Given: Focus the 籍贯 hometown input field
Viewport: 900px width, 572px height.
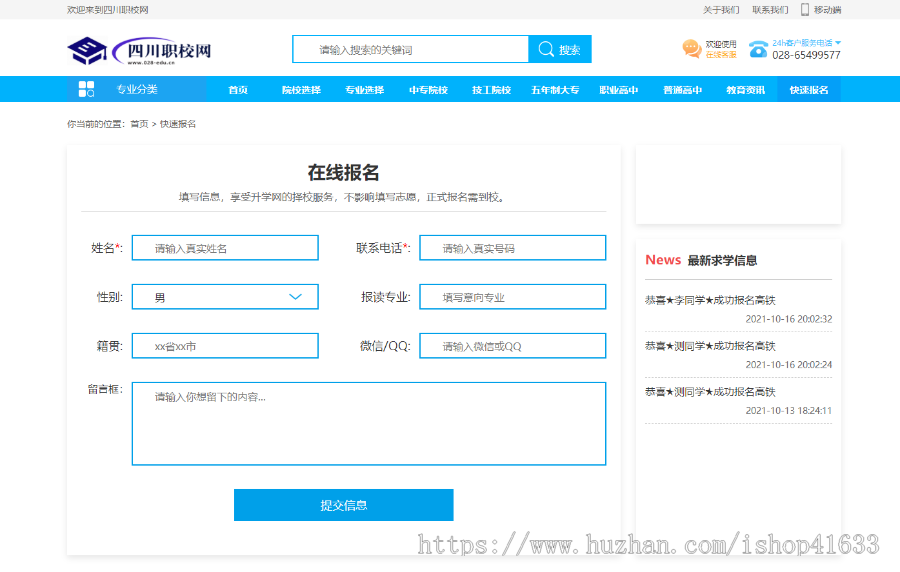Looking at the screenshot, I should click(225, 346).
